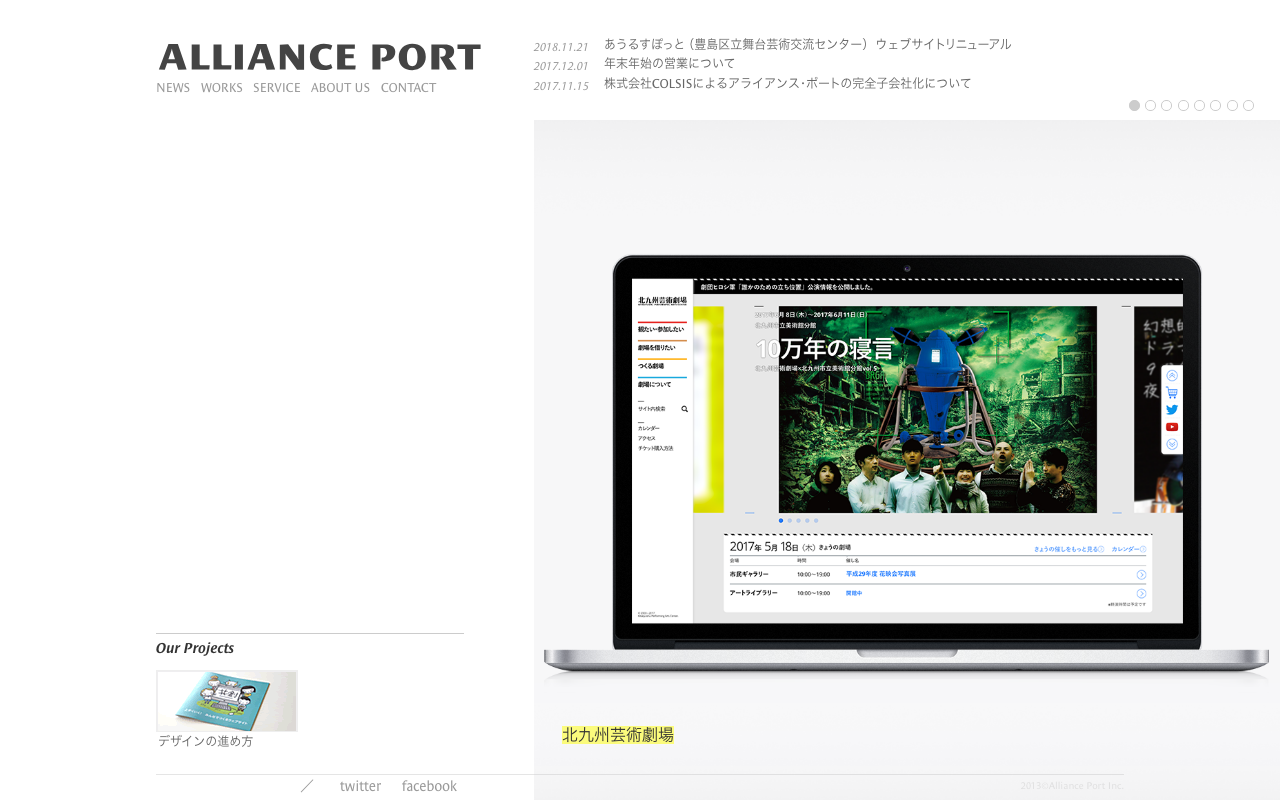Select the sixth slideshow dot
This screenshot has width=1280, height=800.
click(x=1216, y=105)
